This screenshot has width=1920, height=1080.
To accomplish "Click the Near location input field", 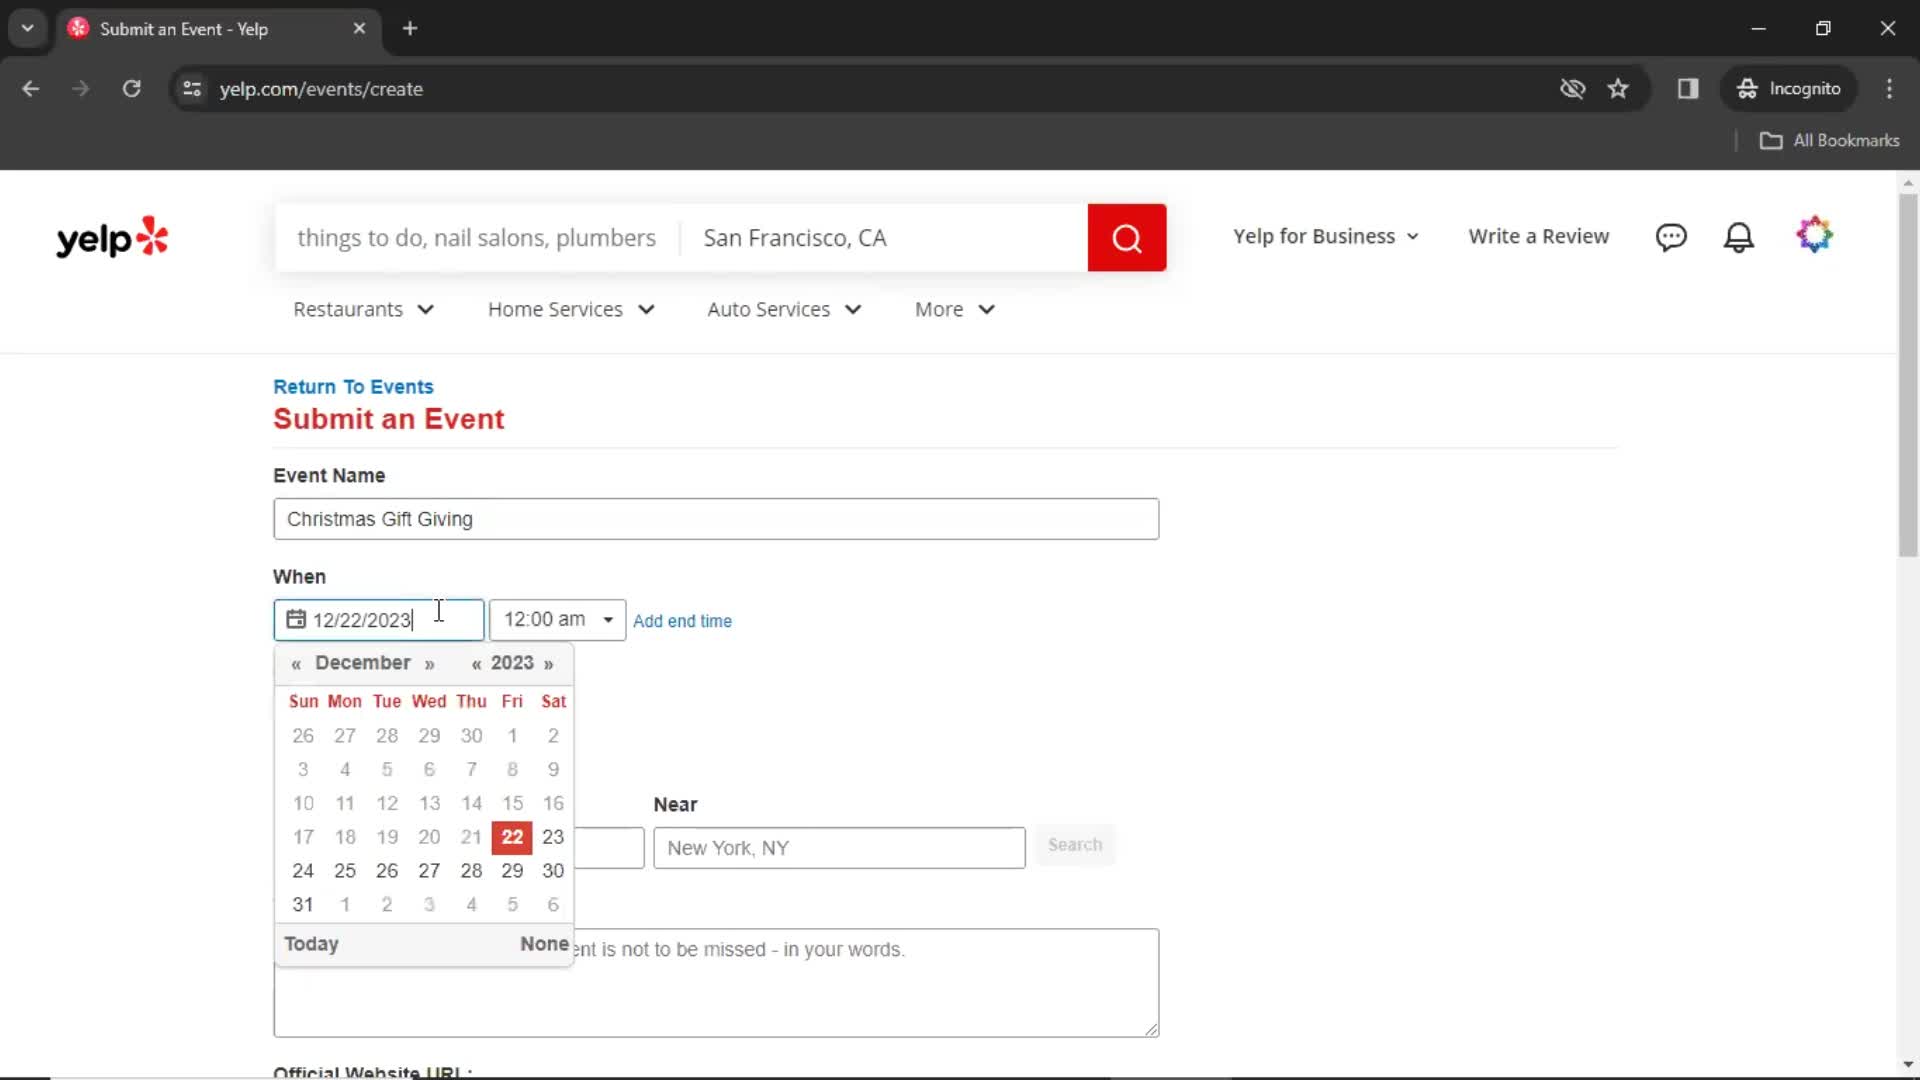I will (x=839, y=848).
